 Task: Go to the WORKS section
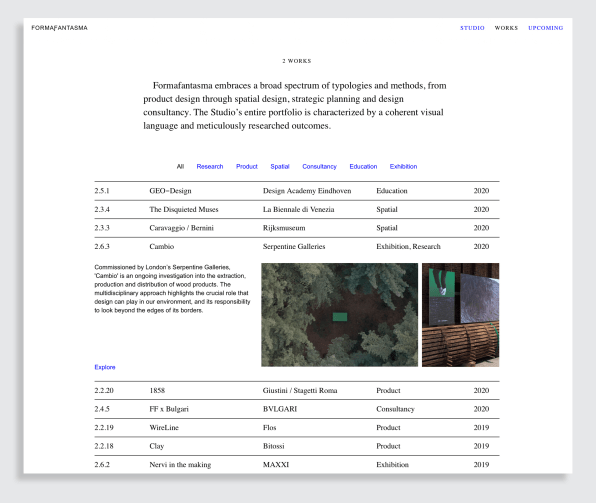[x=506, y=28]
